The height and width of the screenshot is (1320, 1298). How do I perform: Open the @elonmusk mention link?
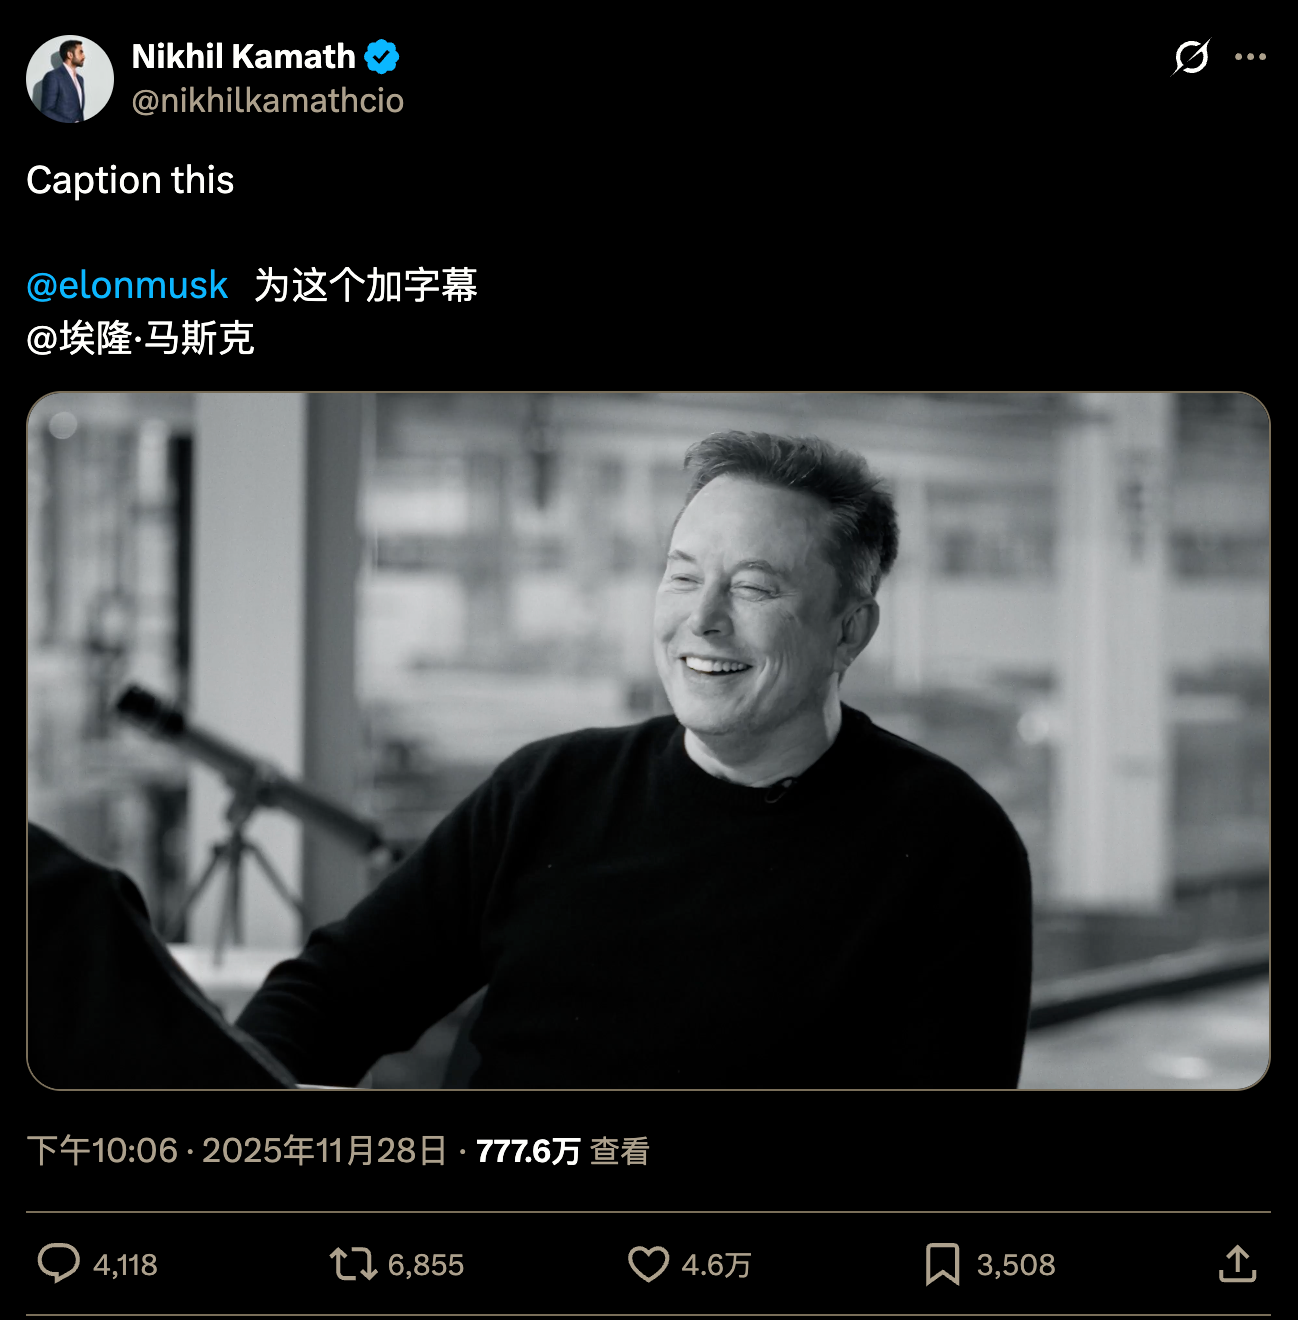click(127, 284)
